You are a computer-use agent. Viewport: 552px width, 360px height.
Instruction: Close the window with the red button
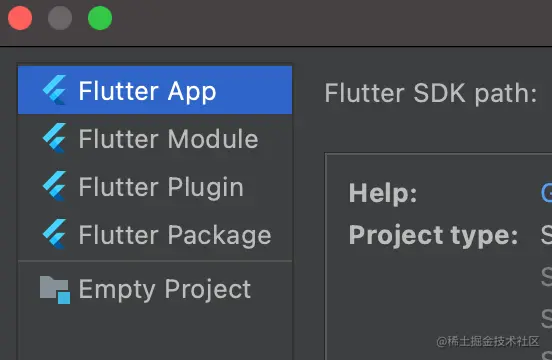tap(20, 18)
